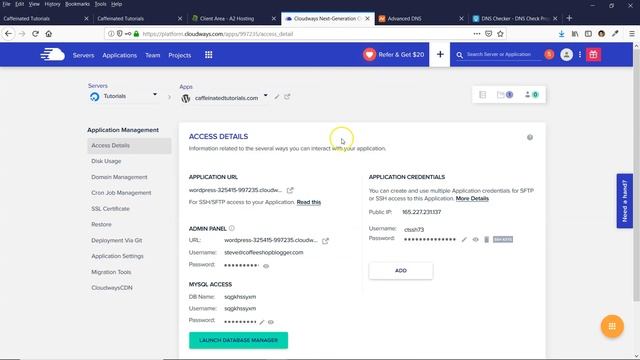Click the SSH KEYS badge button
640x360 pixels.
[503, 240]
